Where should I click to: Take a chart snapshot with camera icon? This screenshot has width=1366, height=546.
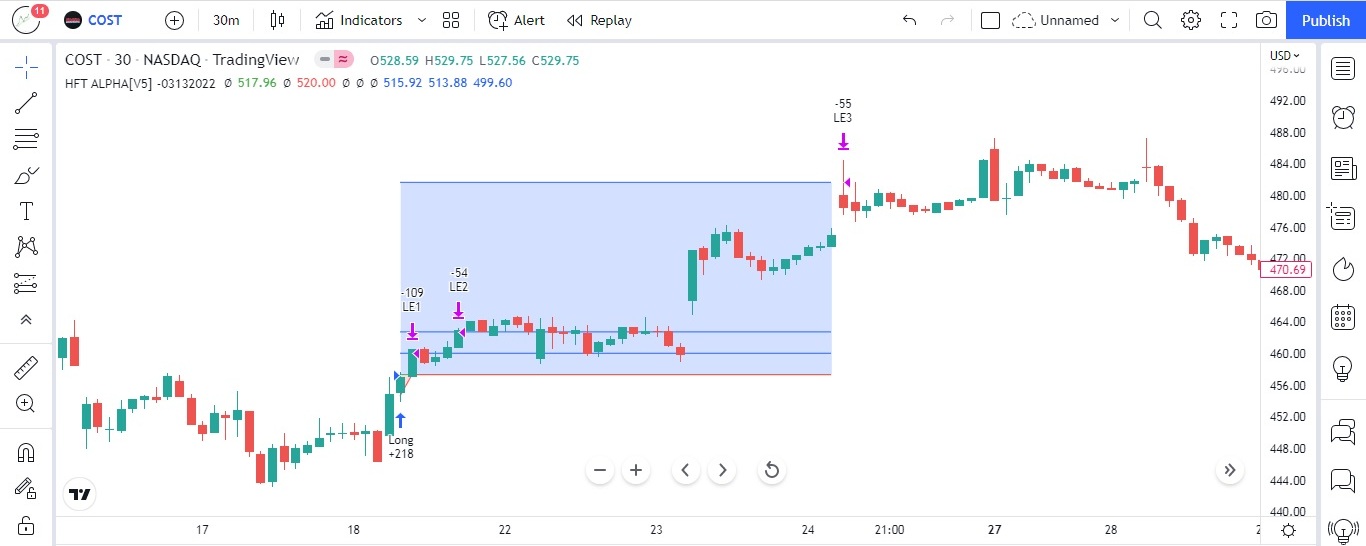pos(1266,20)
